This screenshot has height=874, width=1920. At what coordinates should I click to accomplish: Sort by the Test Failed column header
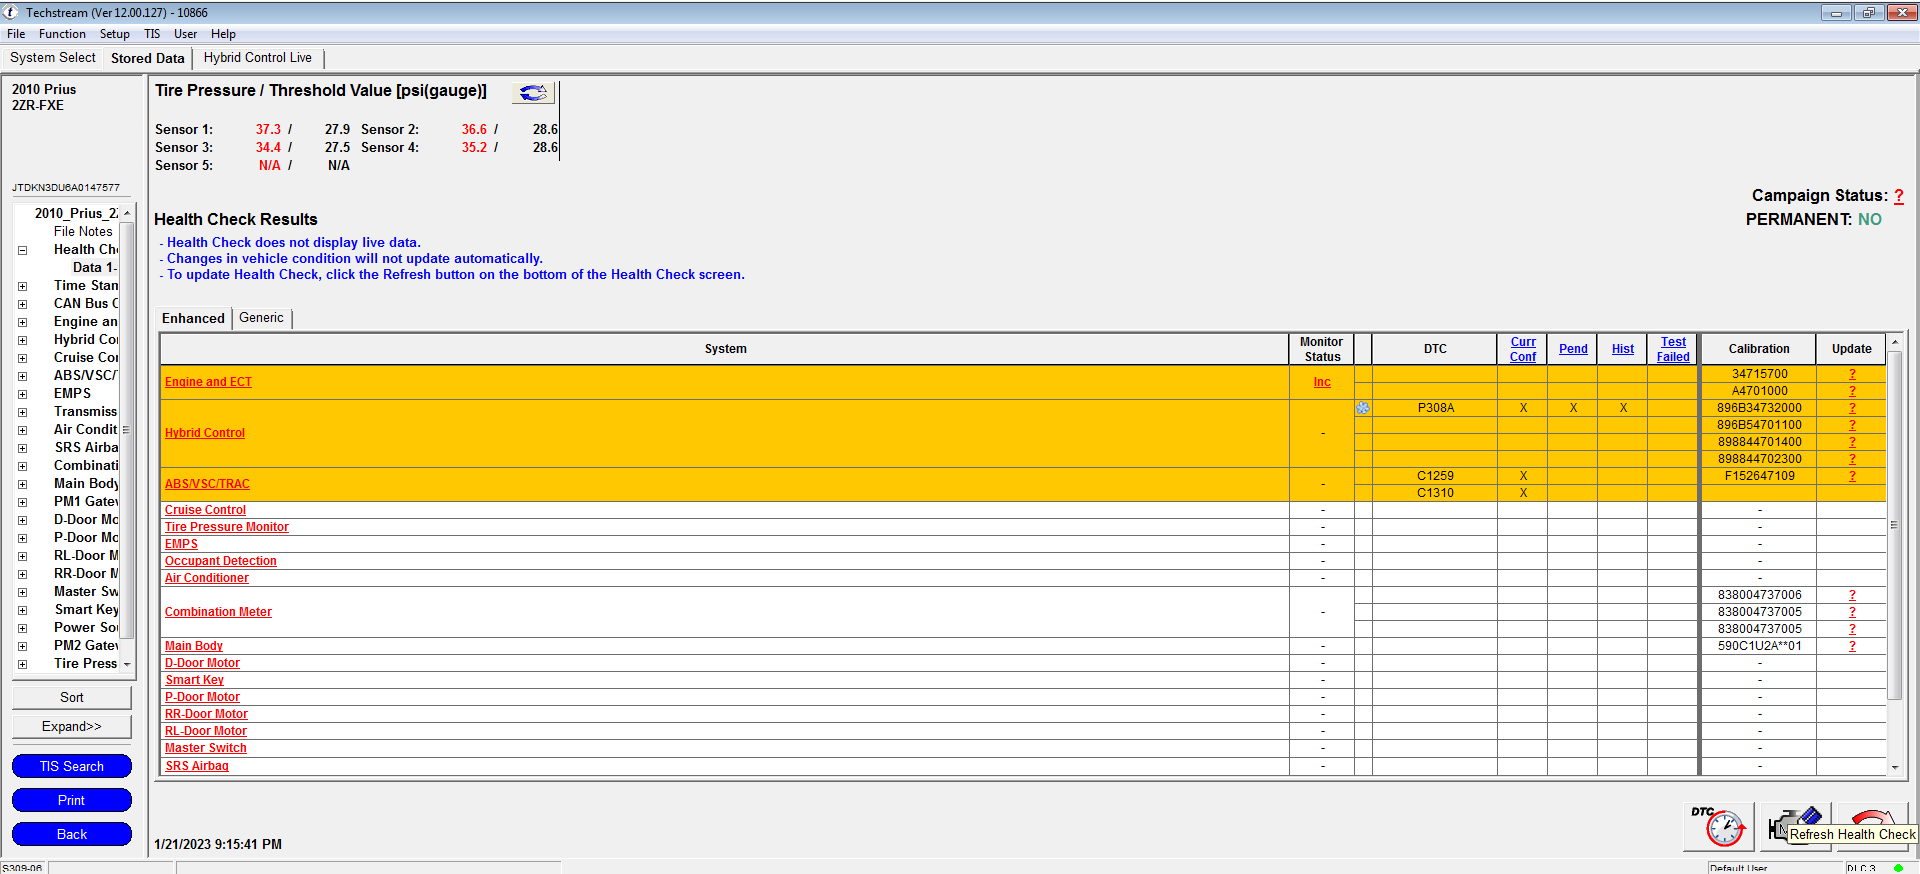[x=1673, y=349]
